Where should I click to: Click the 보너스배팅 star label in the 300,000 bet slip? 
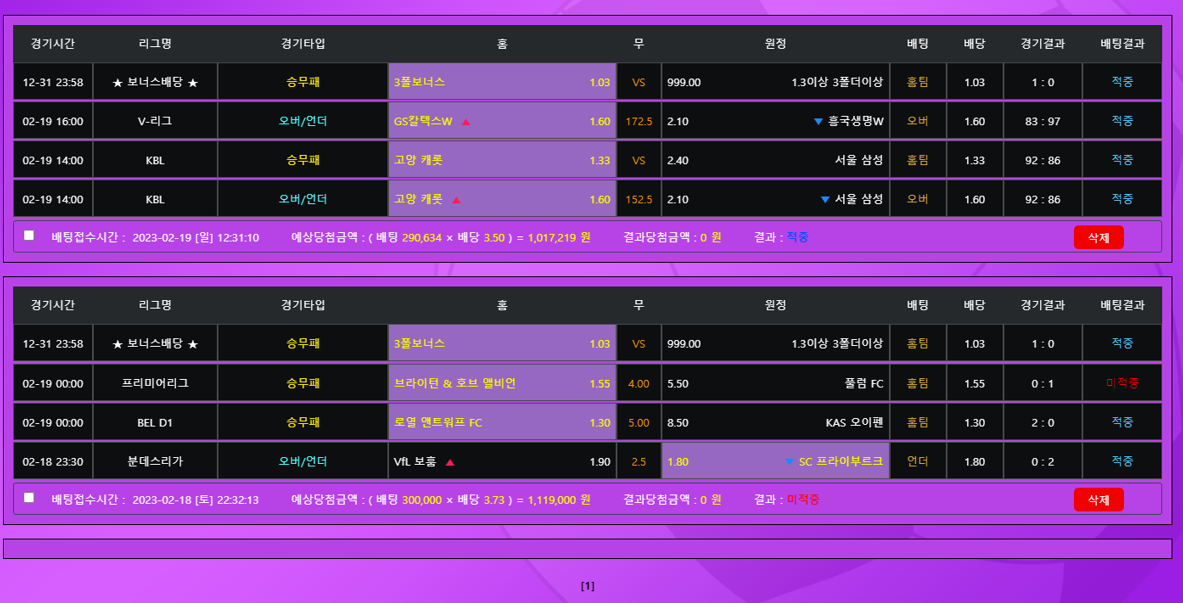pos(155,344)
